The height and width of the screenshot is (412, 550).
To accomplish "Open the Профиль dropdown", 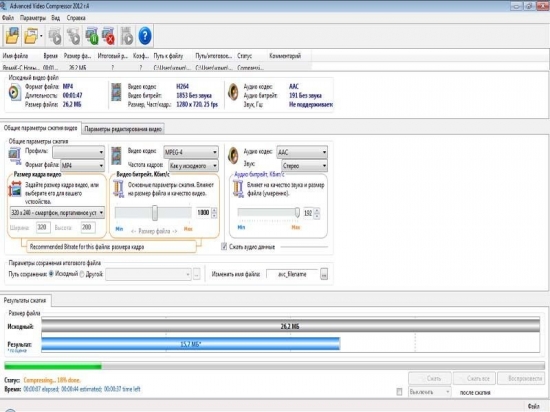I will [x=79, y=152].
